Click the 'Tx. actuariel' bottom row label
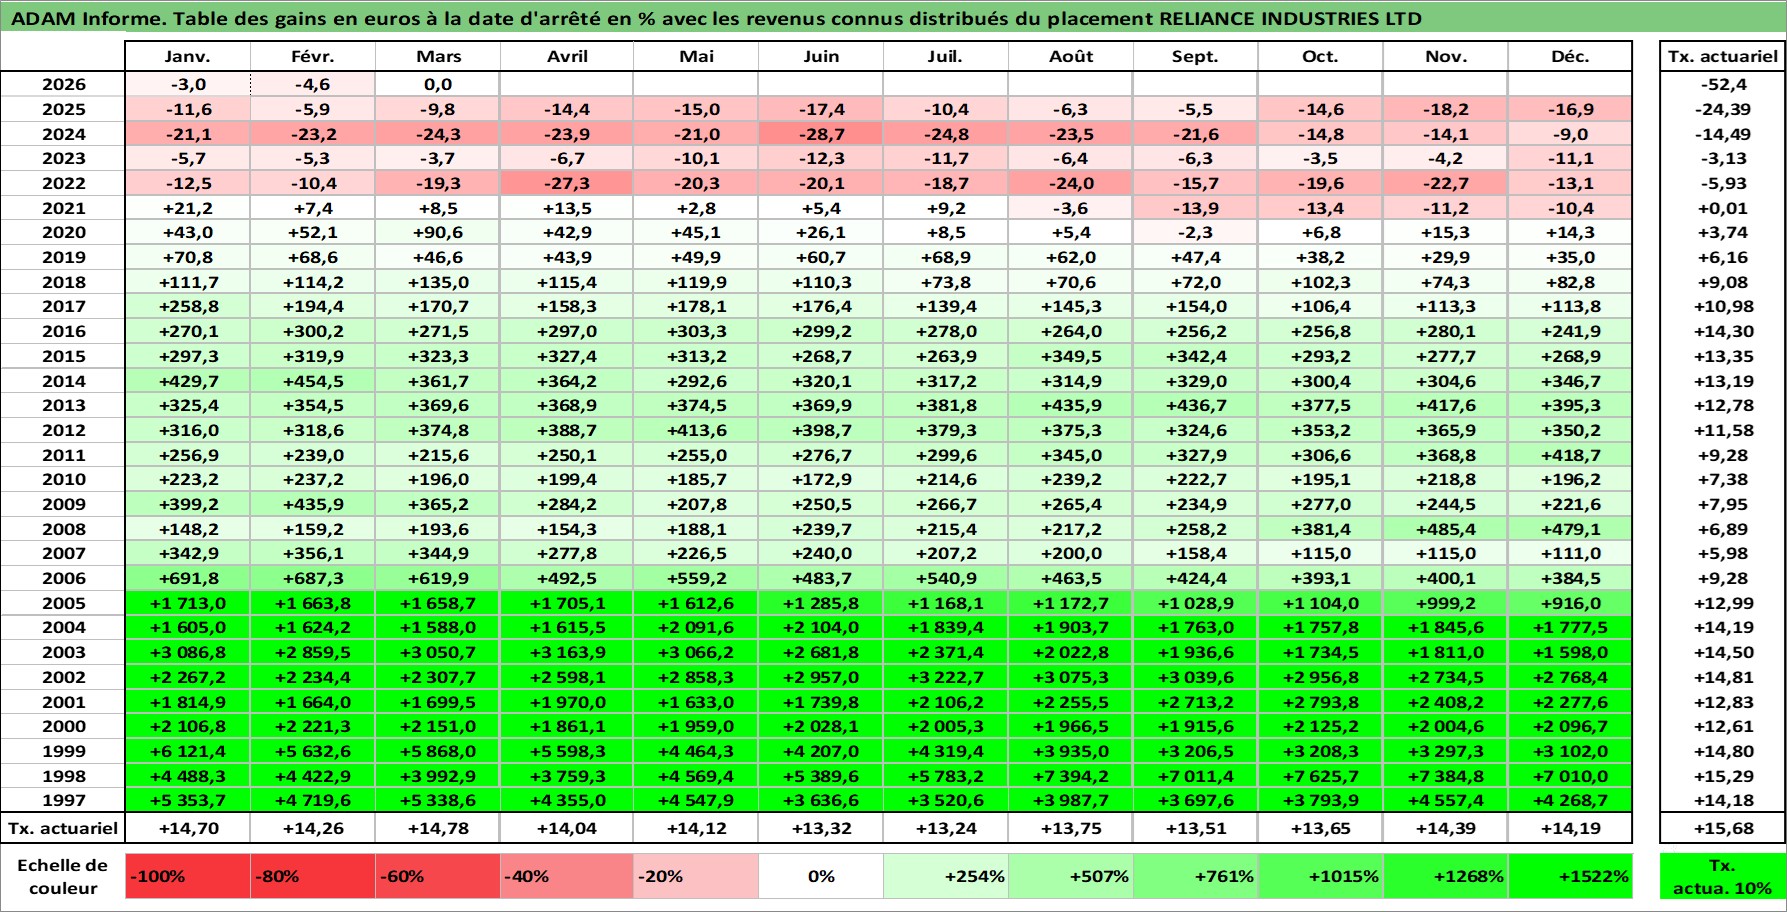 coord(63,828)
